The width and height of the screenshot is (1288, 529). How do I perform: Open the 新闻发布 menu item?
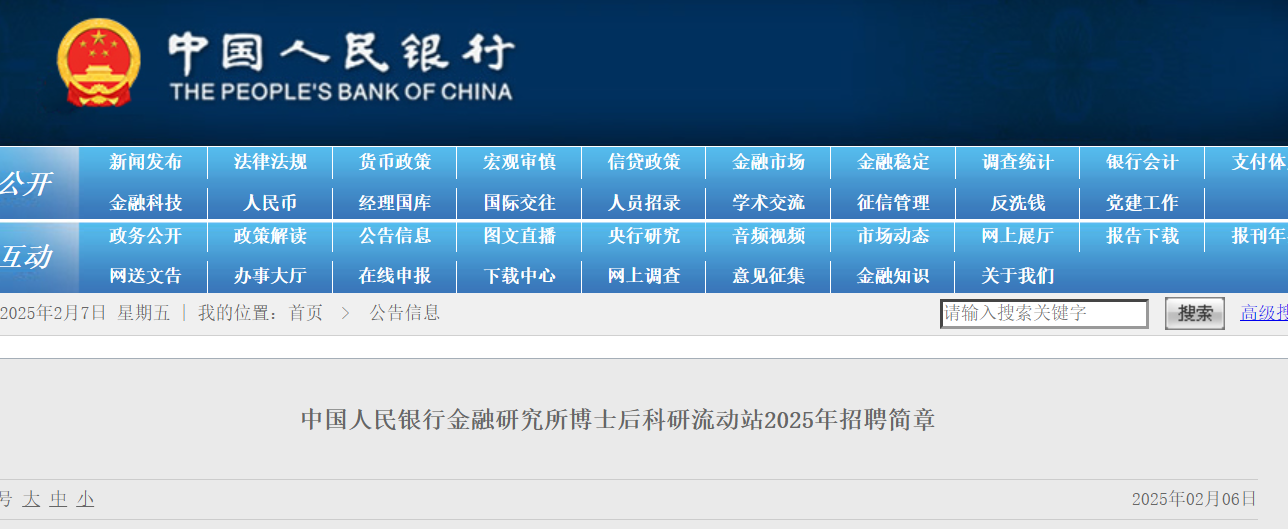click(146, 162)
